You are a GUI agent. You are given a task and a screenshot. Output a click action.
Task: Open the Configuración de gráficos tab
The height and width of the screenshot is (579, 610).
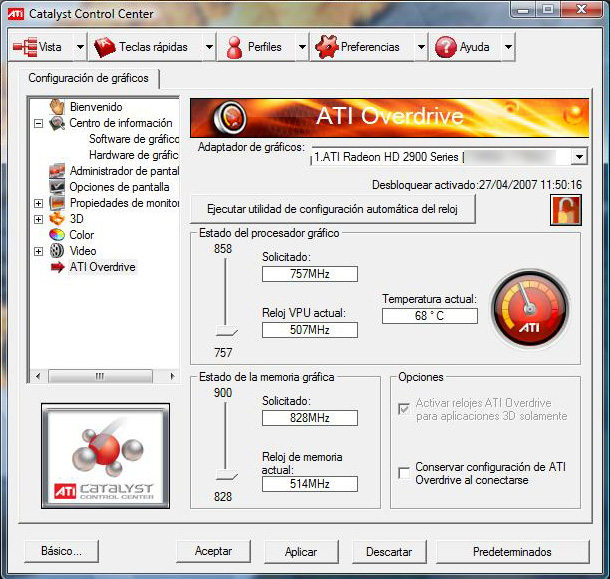point(88,78)
